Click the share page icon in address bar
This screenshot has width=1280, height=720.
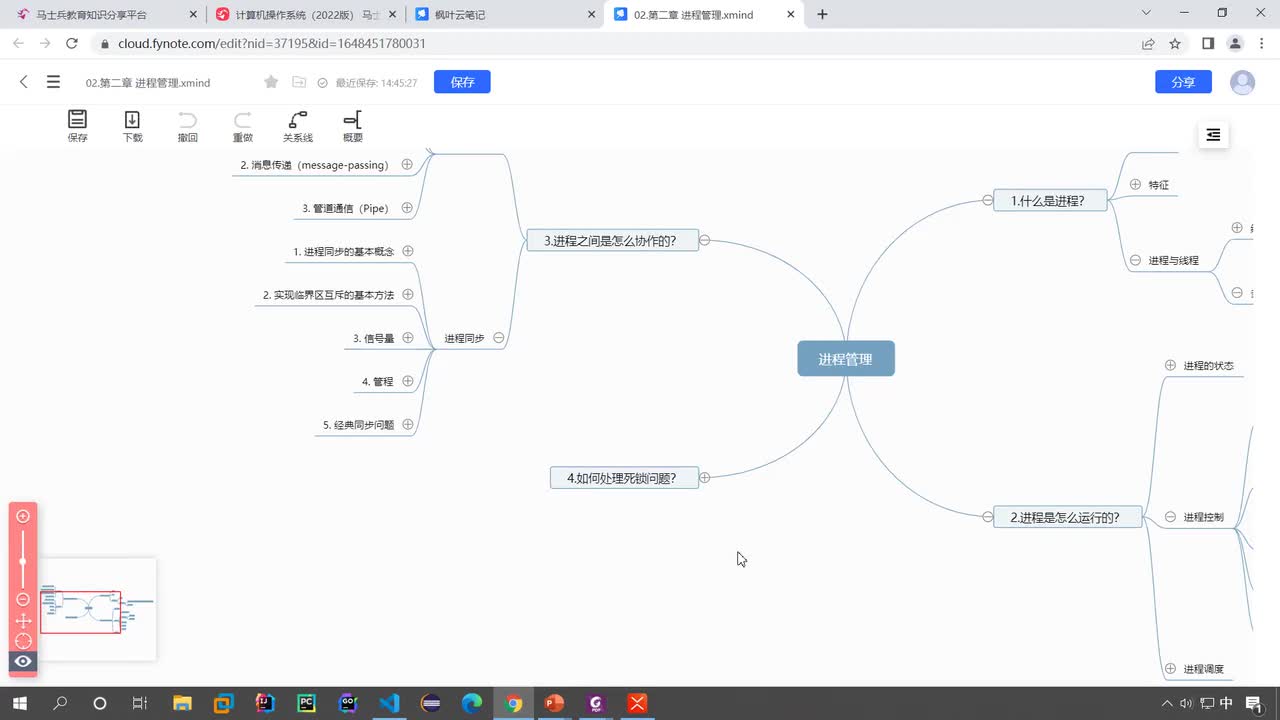point(1148,44)
